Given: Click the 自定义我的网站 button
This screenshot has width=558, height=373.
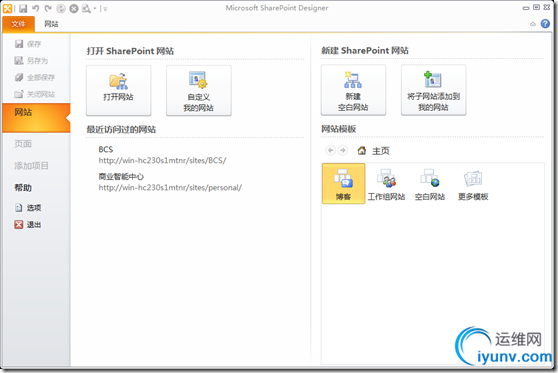Looking at the screenshot, I should point(199,90).
